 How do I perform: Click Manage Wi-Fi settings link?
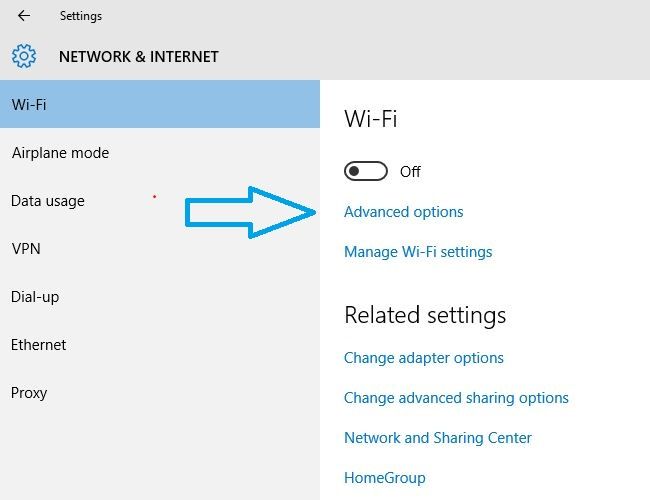[x=418, y=252]
